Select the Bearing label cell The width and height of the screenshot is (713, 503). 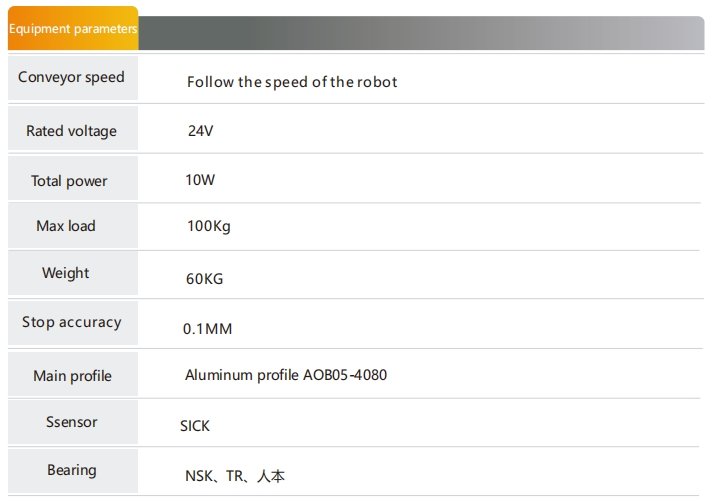coord(73,471)
